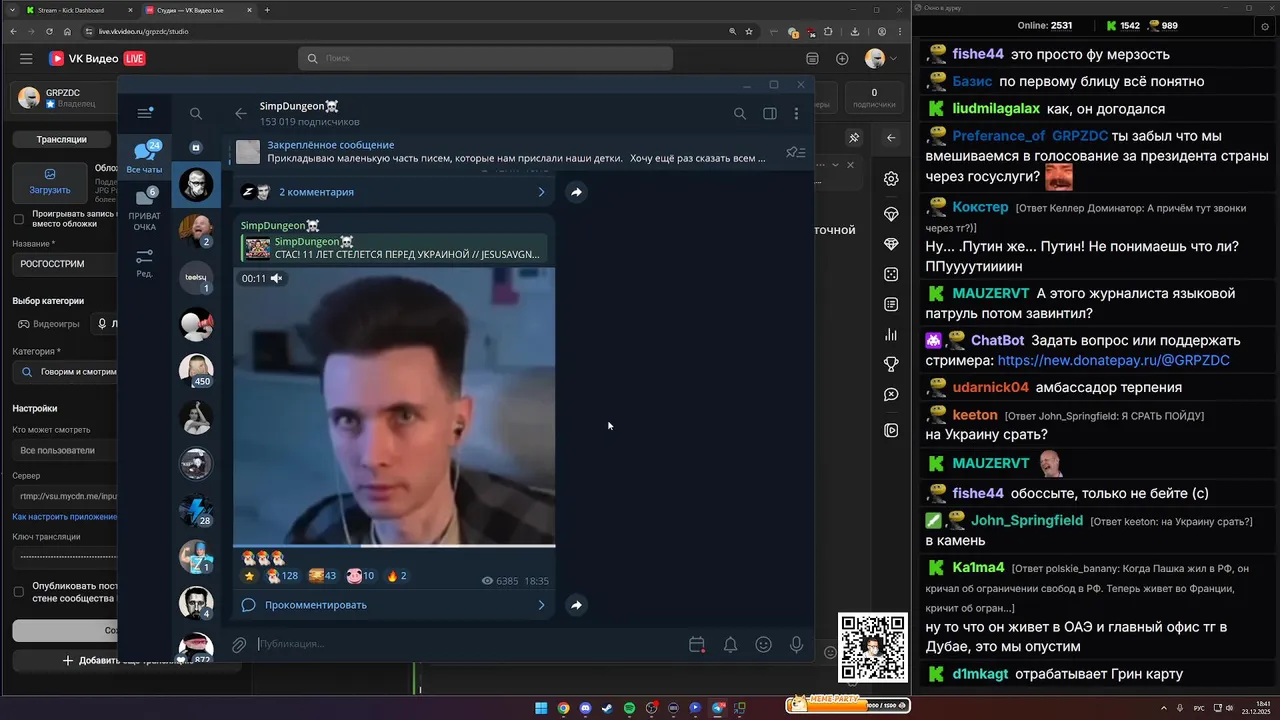1280x720 pixels.
Task: Open Spotify from the taskbar
Action: coord(629,708)
